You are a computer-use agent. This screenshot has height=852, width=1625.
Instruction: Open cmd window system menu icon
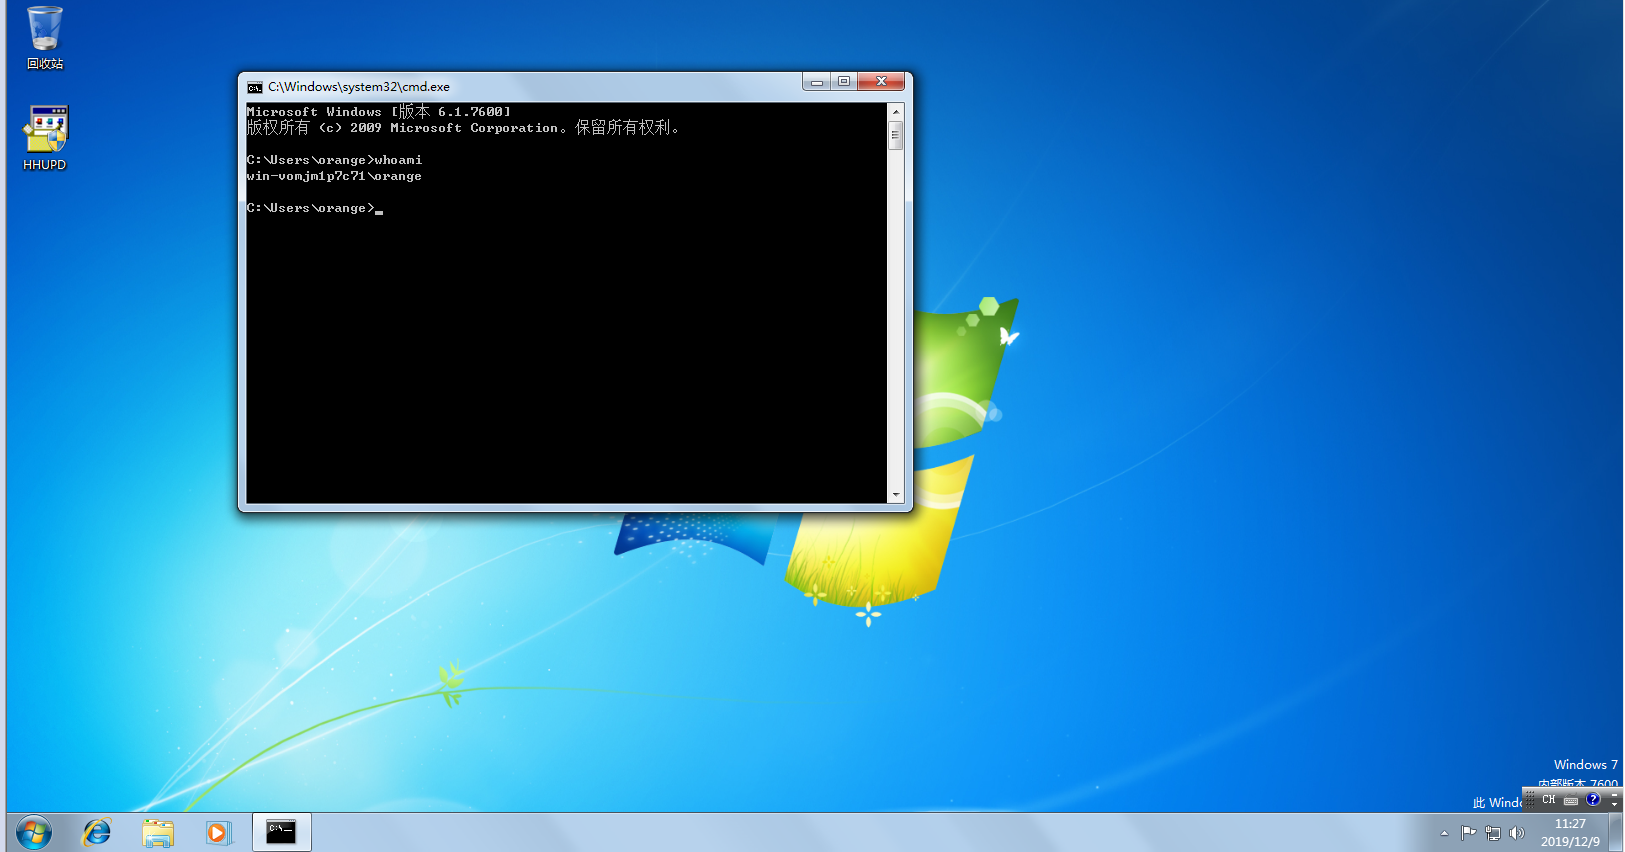[x=255, y=87]
